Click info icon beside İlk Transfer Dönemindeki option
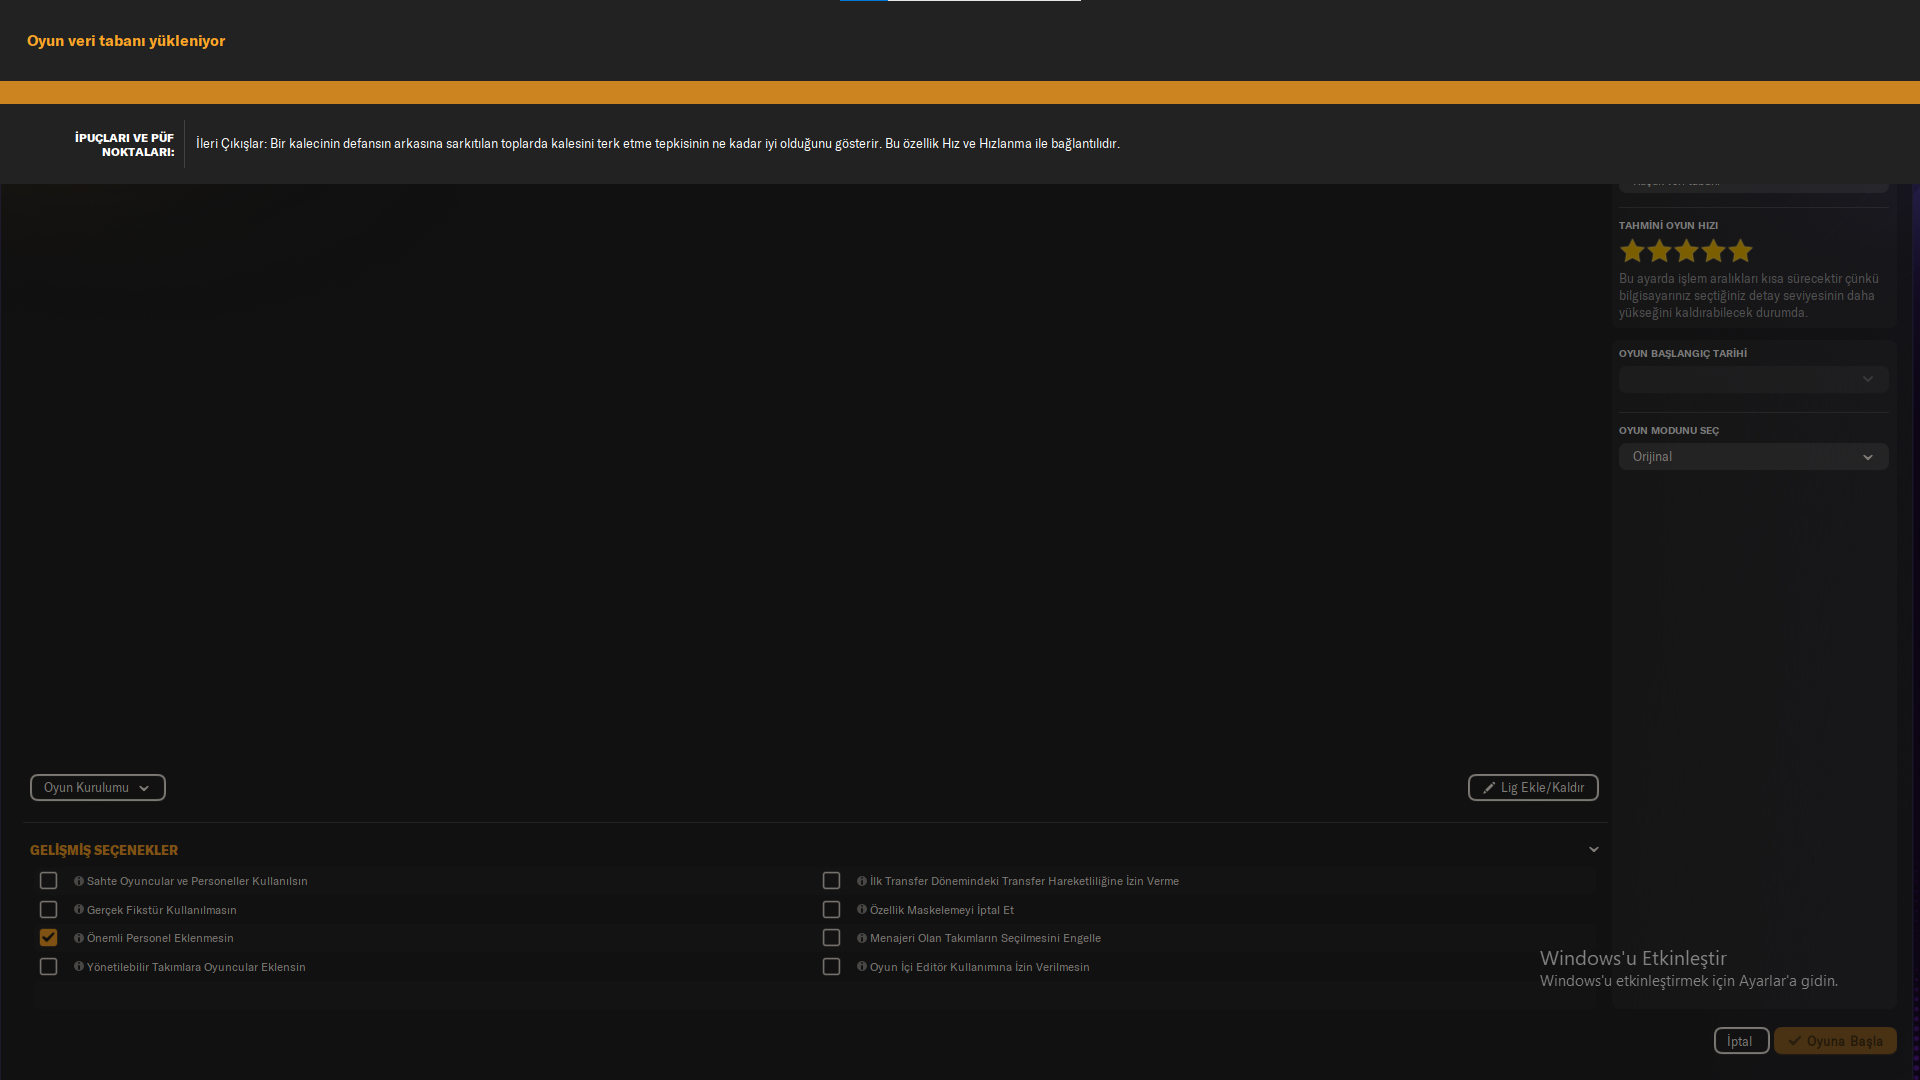 click(x=862, y=881)
